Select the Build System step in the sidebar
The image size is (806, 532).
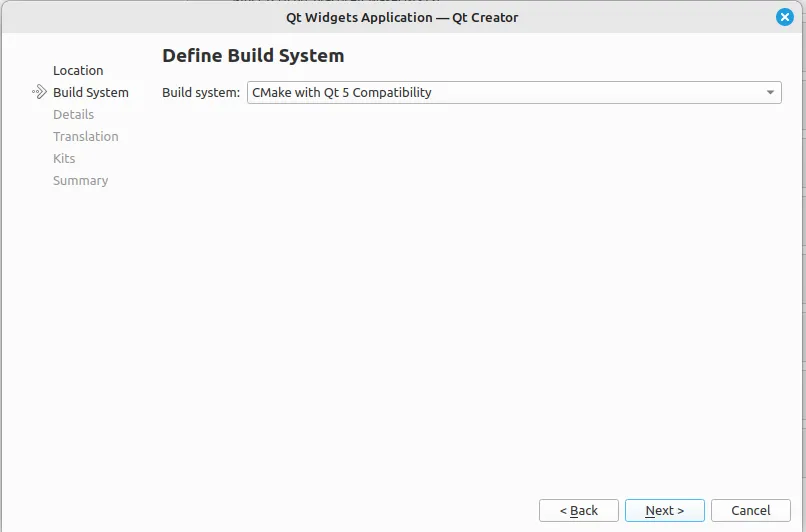tap(91, 93)
